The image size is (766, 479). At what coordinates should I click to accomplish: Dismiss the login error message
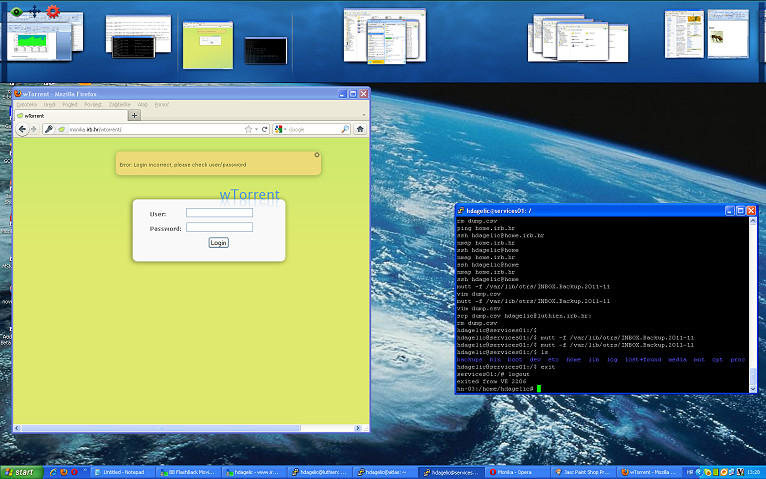coord(317,155)
